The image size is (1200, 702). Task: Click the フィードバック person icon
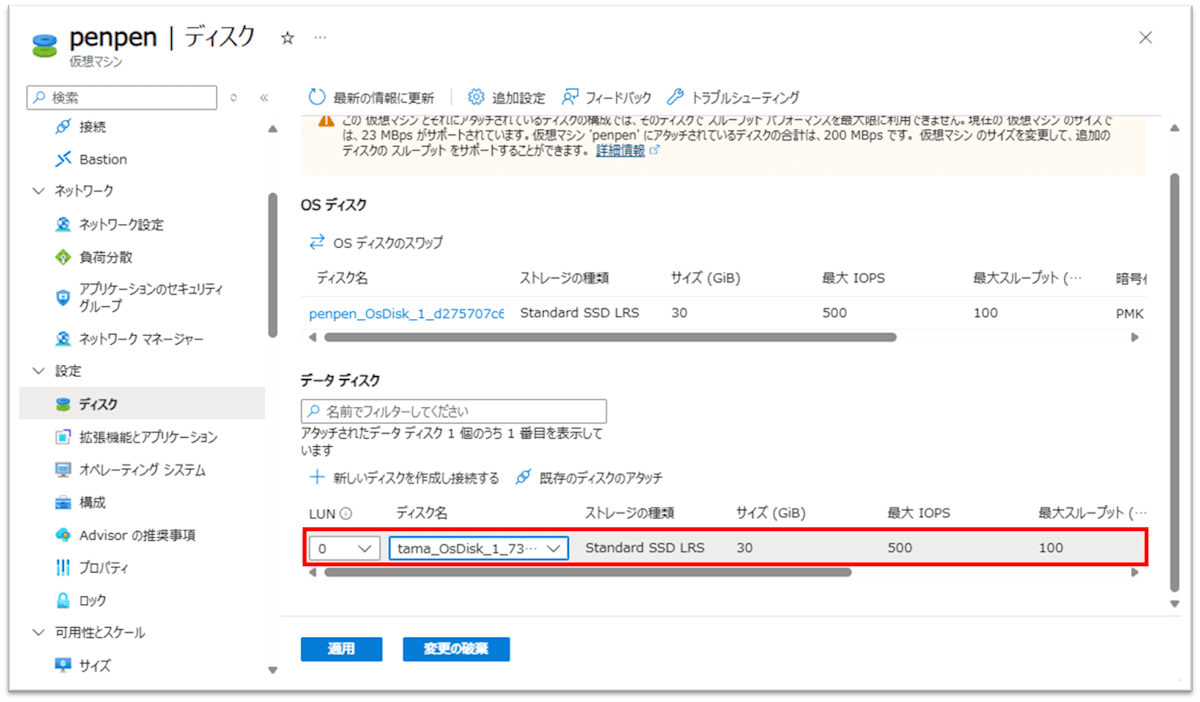pyautogui.click(x=570, y=97)
